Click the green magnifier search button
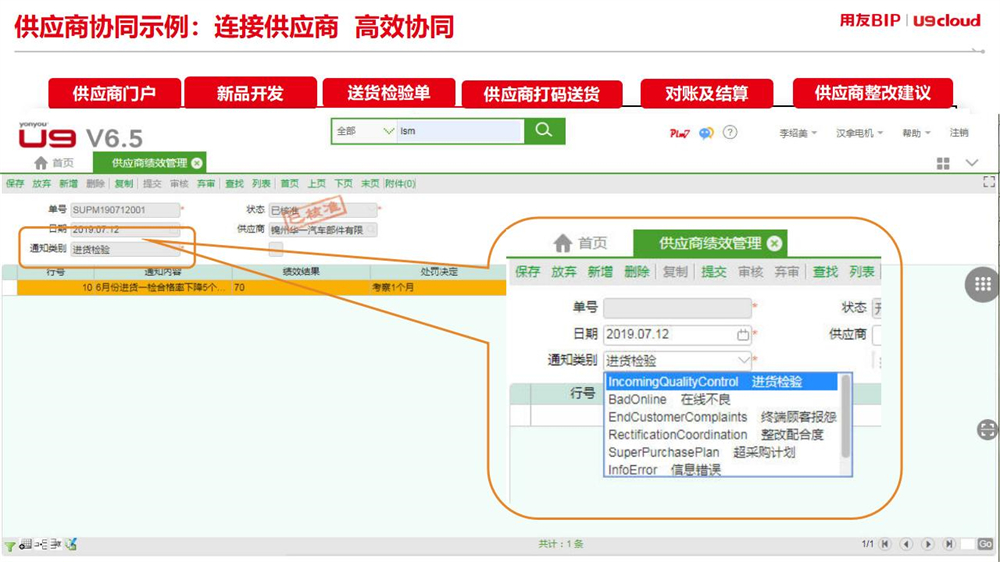The image size is (1000, 562). 544,131
